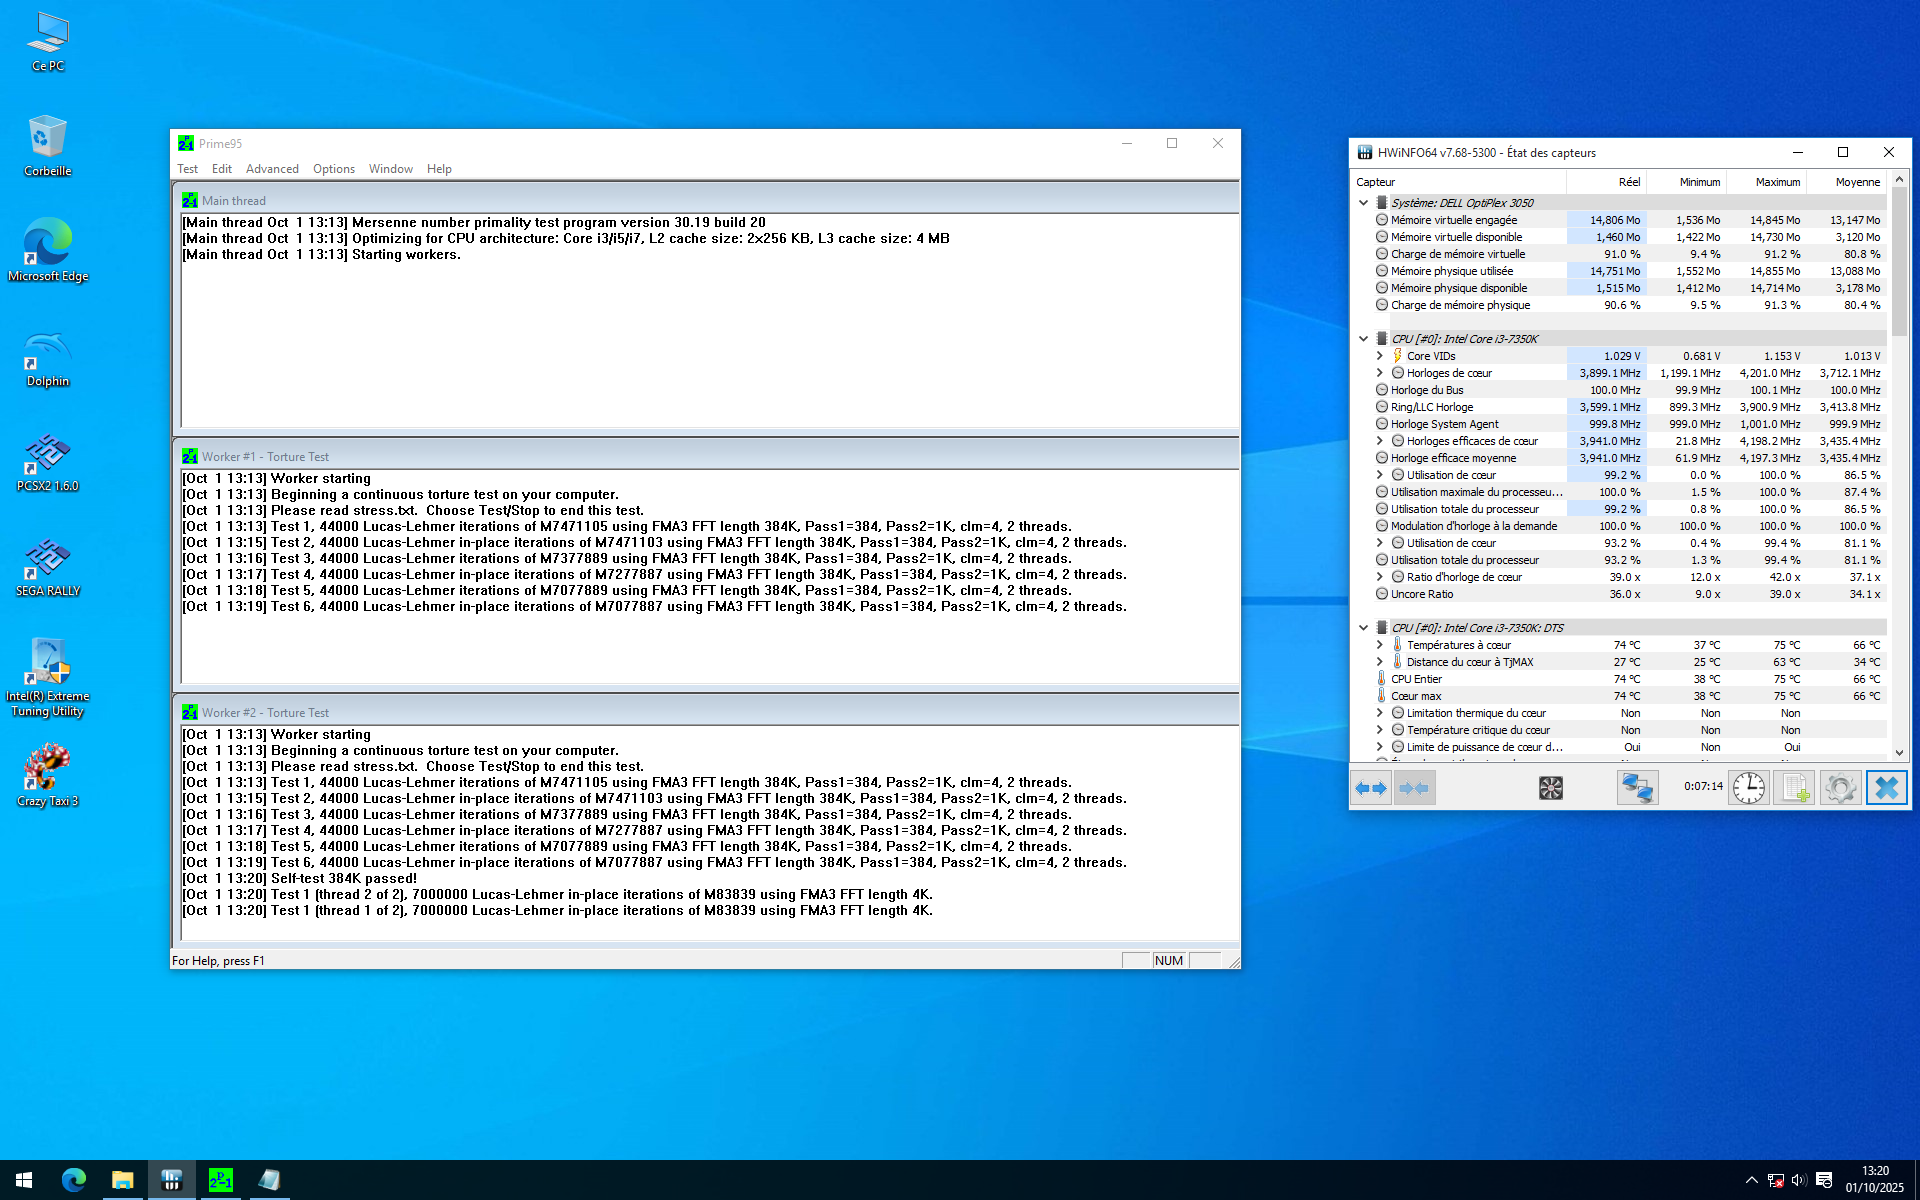Click the blue X quit sensors button
Screen dimensions: 1920x1200
coord(1886,788)
